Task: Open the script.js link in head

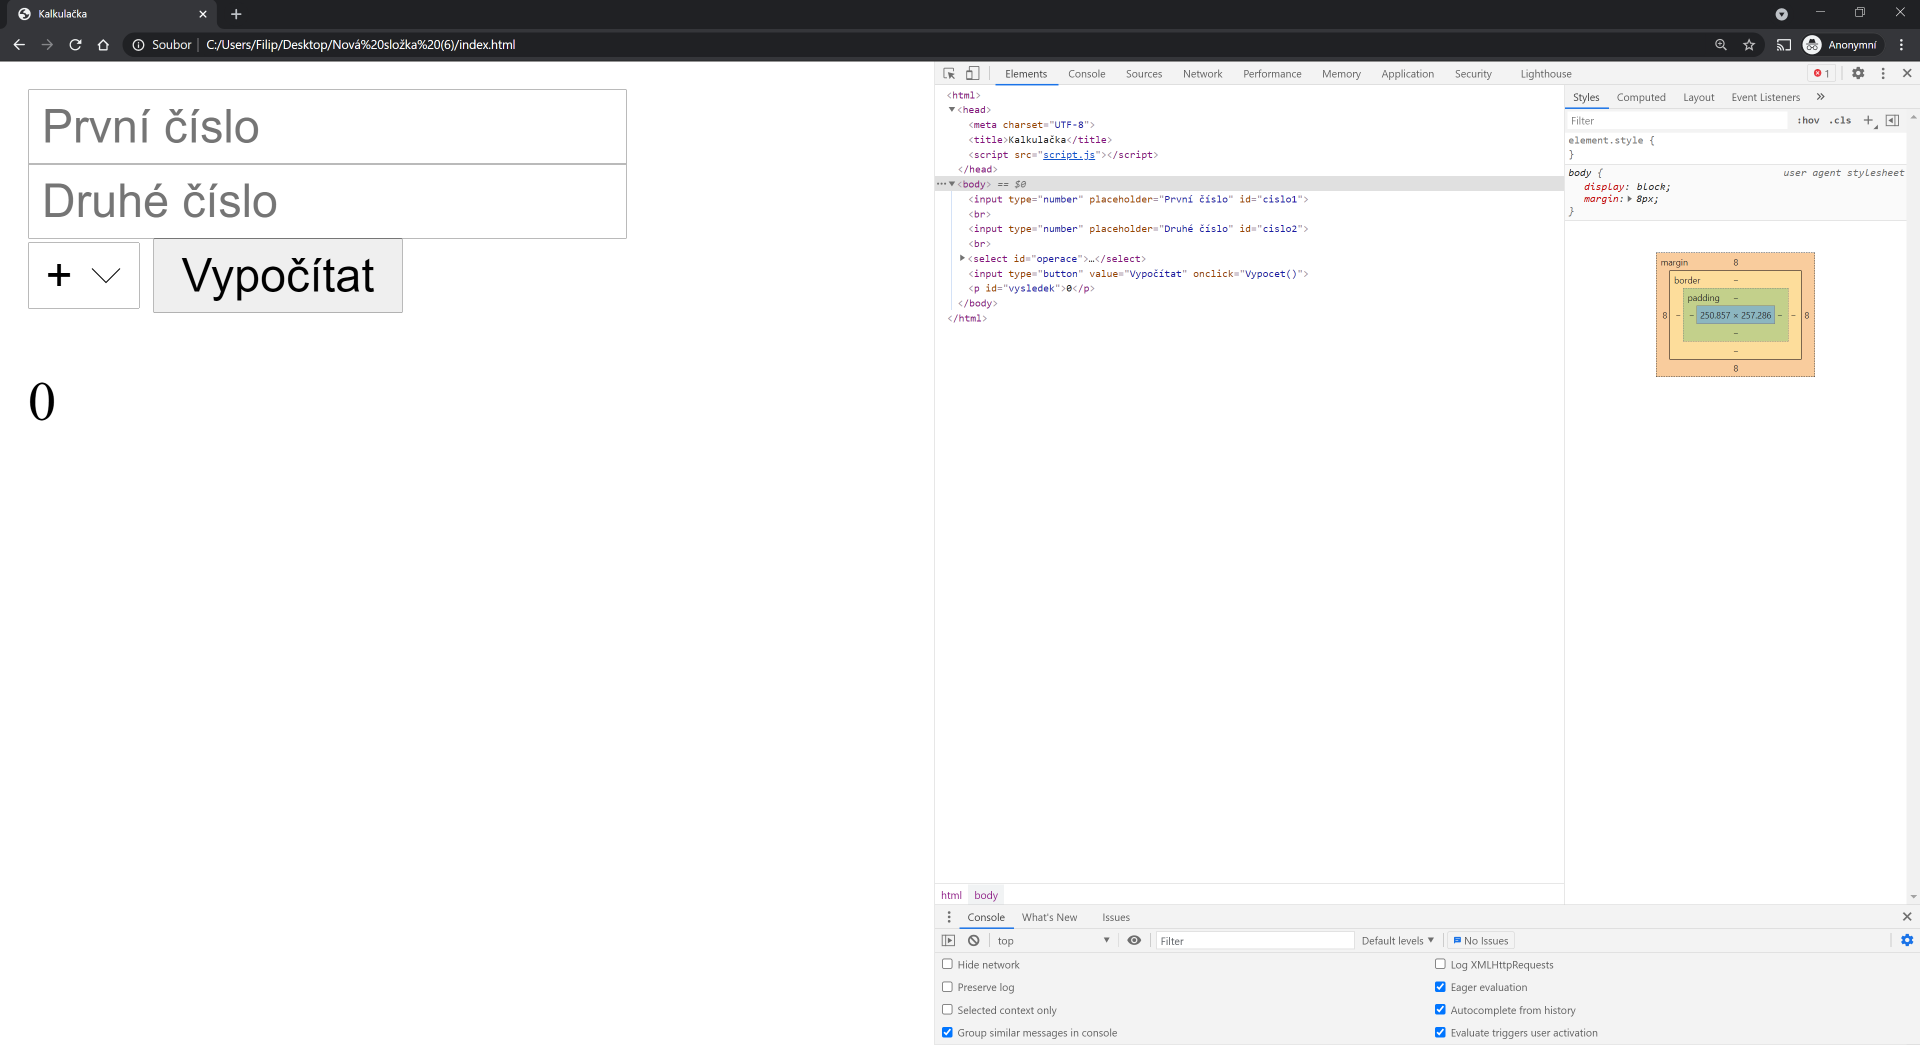Action: click(1068, 155)
